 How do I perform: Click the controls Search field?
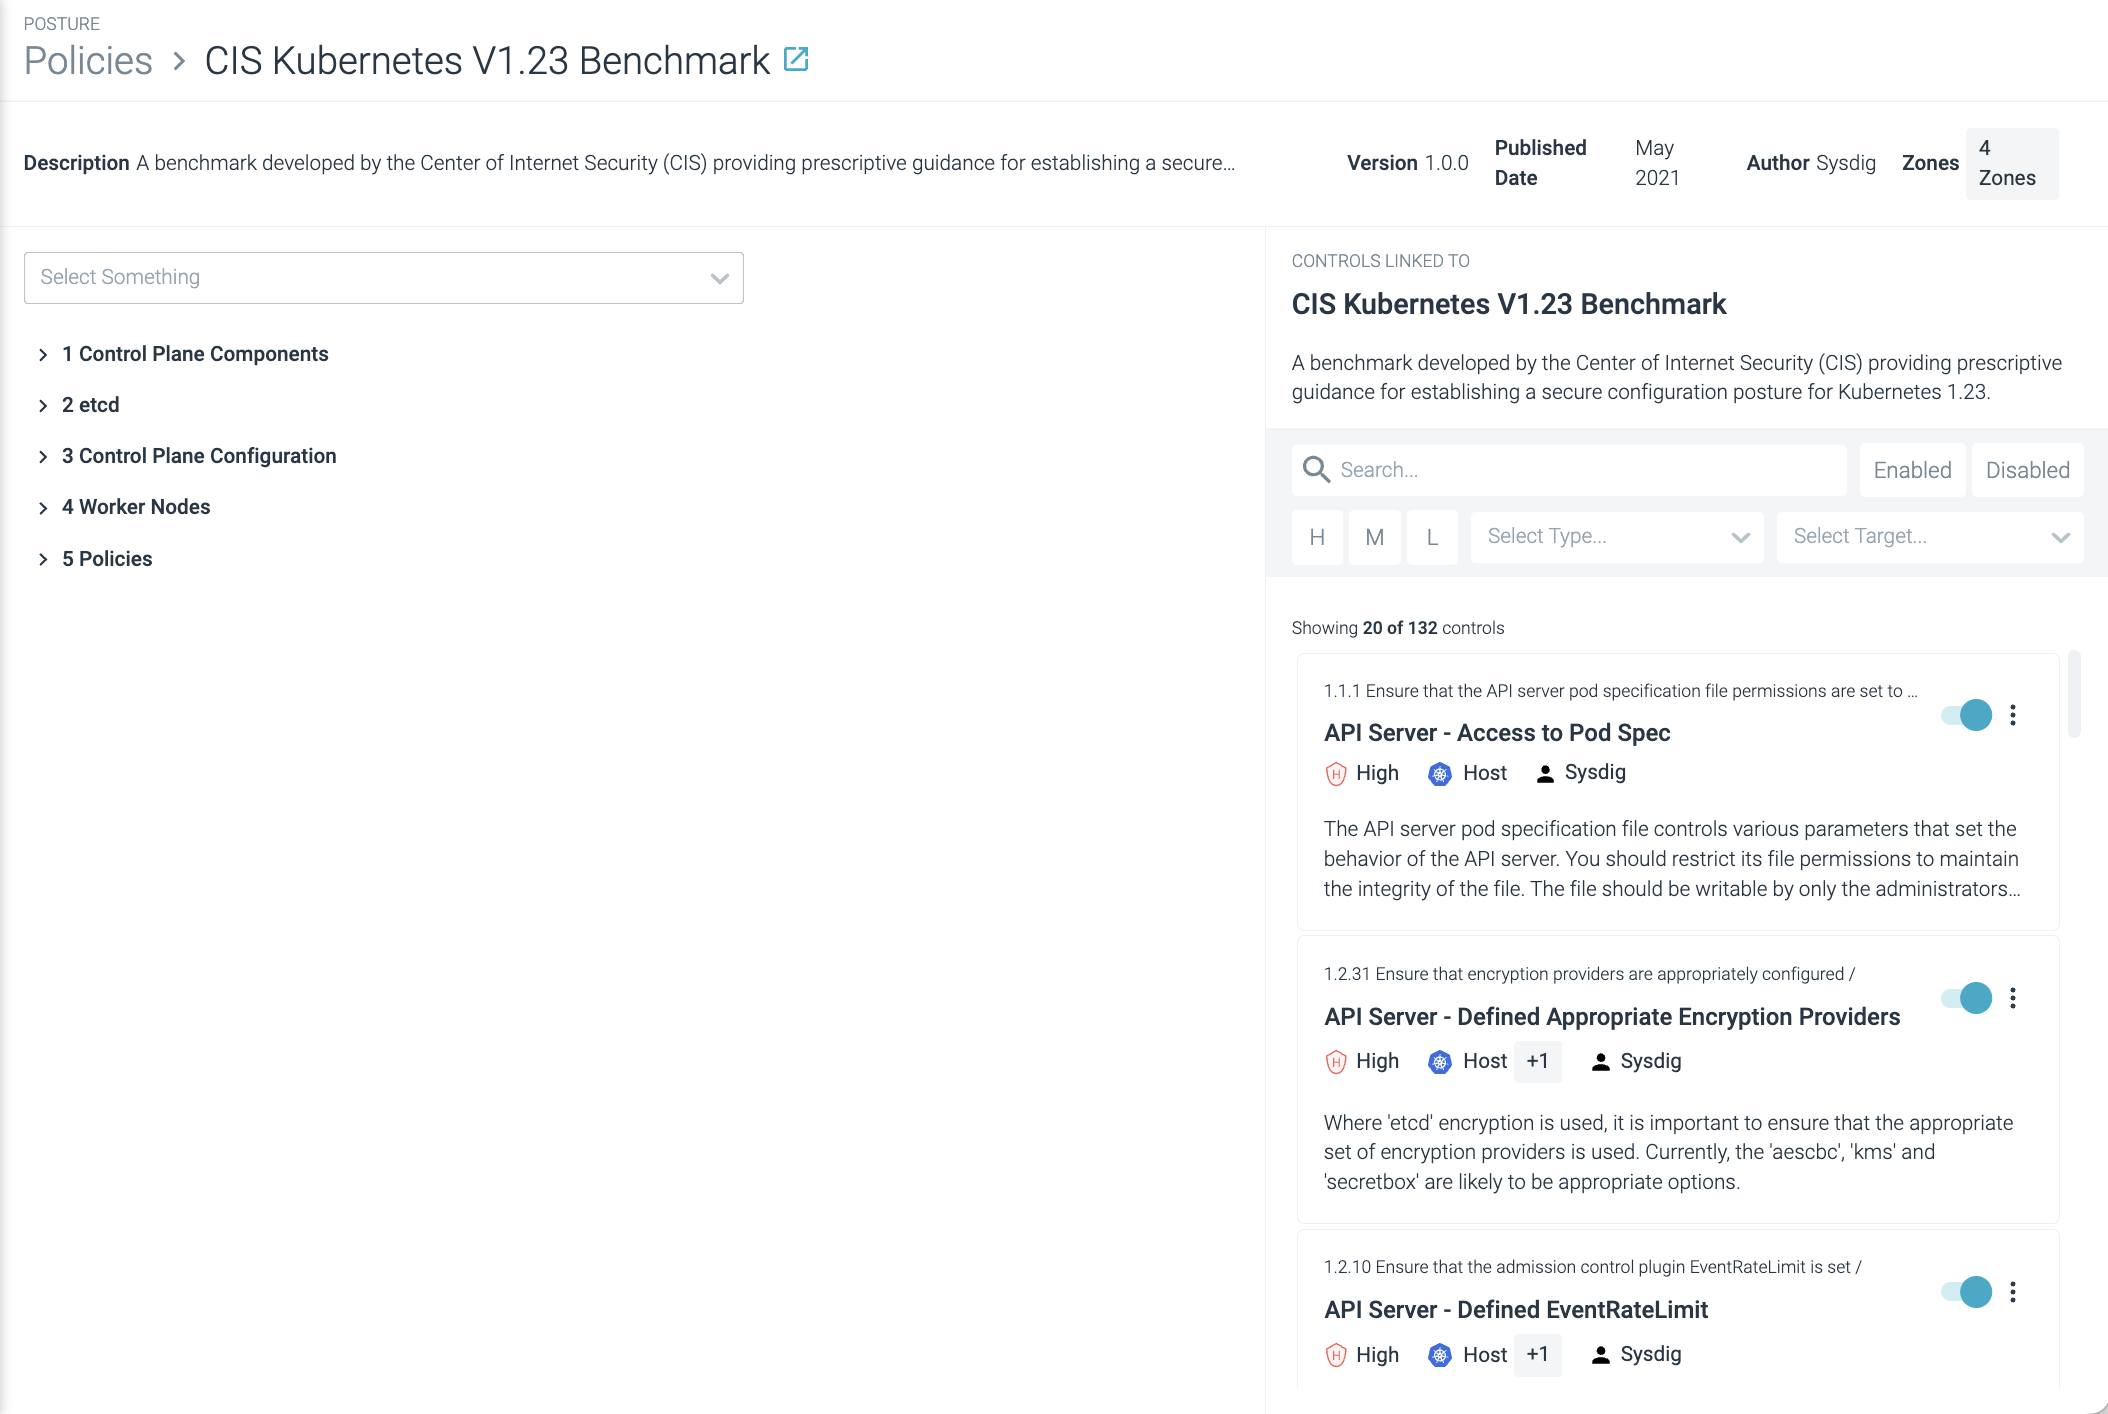(x=1569, y=470)
